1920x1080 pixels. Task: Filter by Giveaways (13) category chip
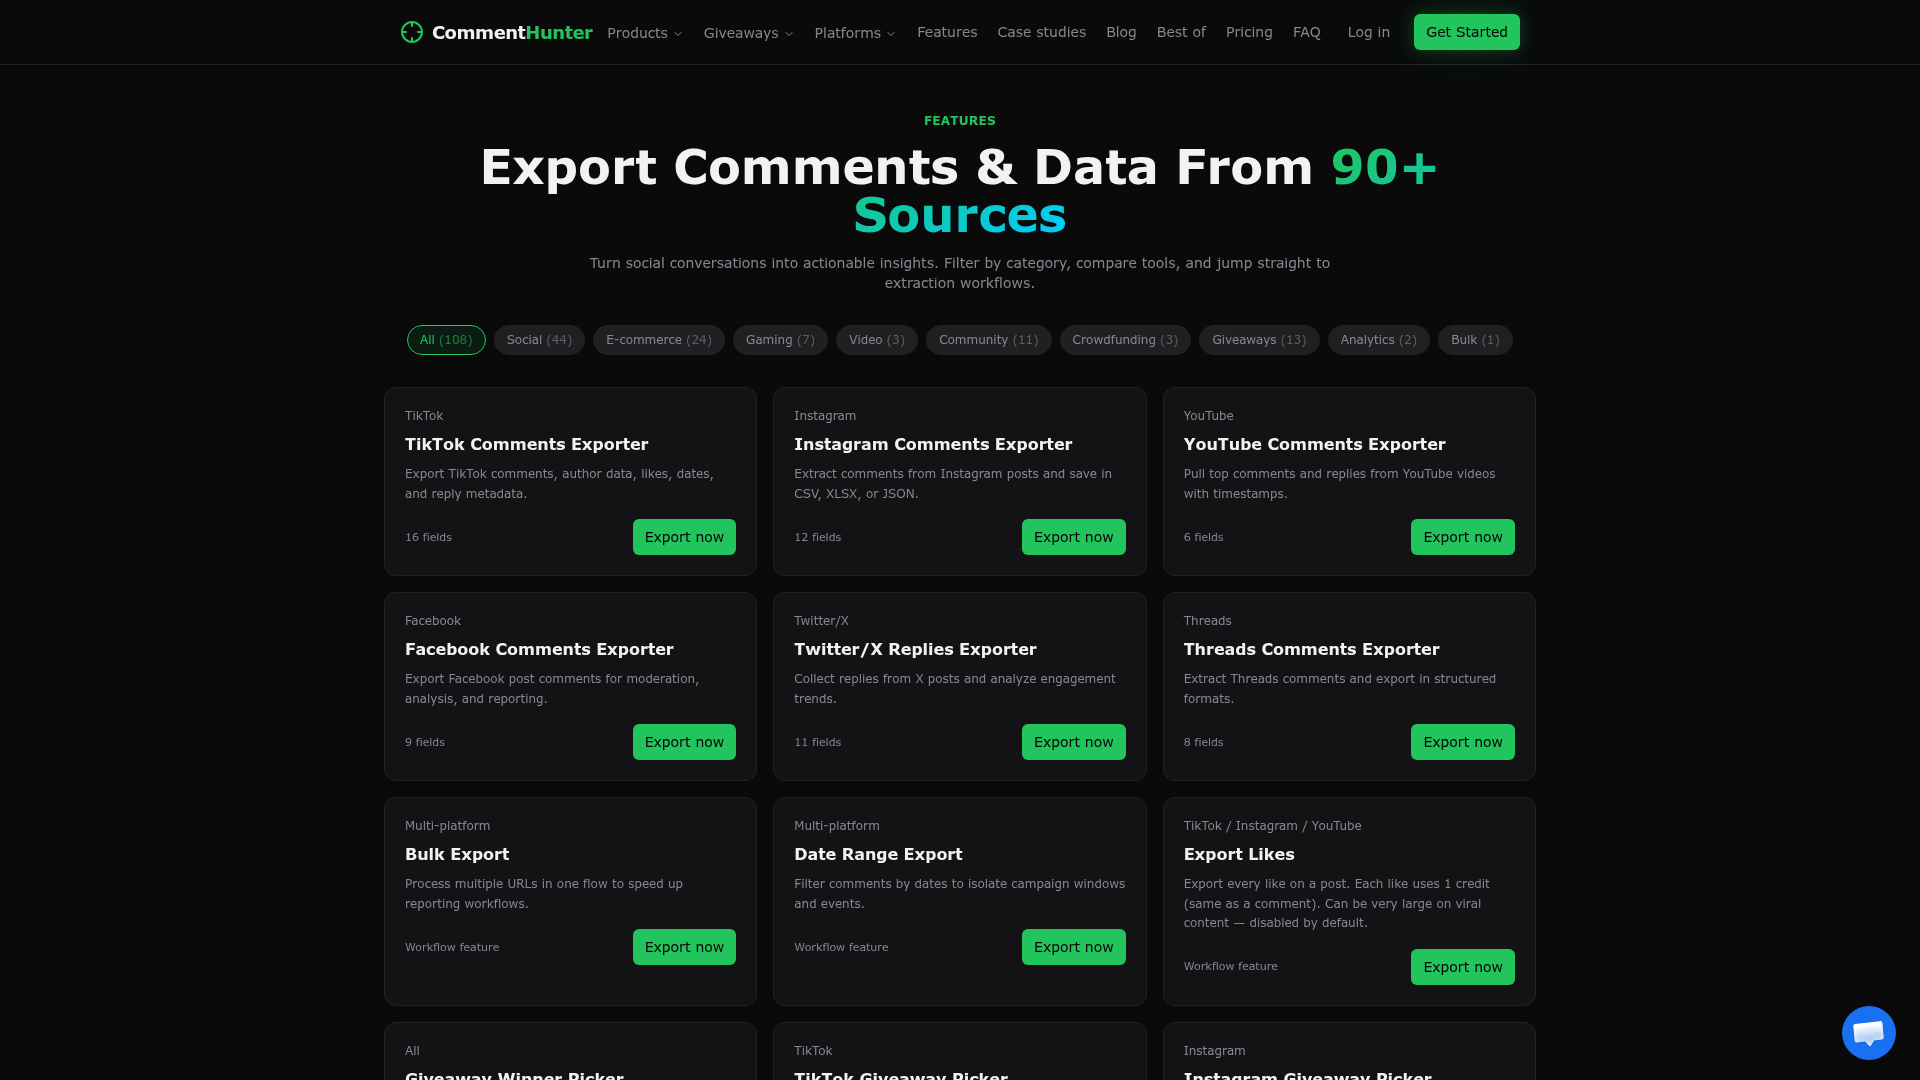(x=1259, y=340)
